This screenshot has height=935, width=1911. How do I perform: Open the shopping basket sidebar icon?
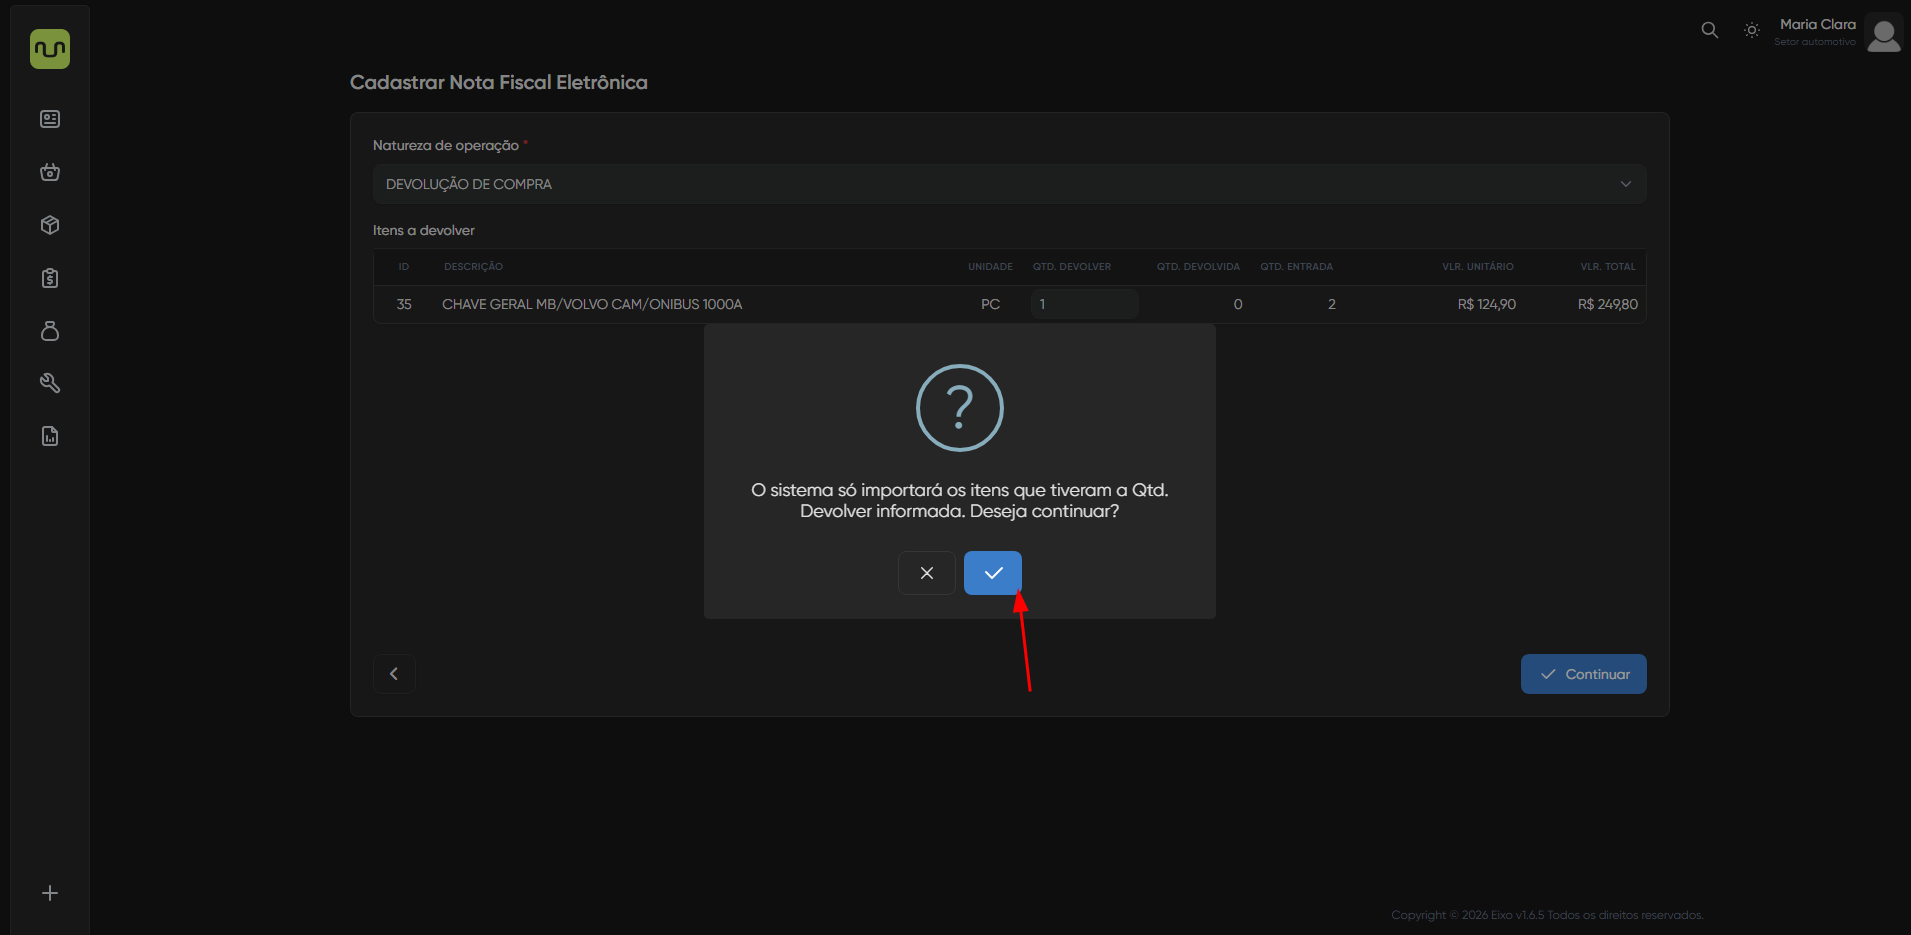coord(50,172)
